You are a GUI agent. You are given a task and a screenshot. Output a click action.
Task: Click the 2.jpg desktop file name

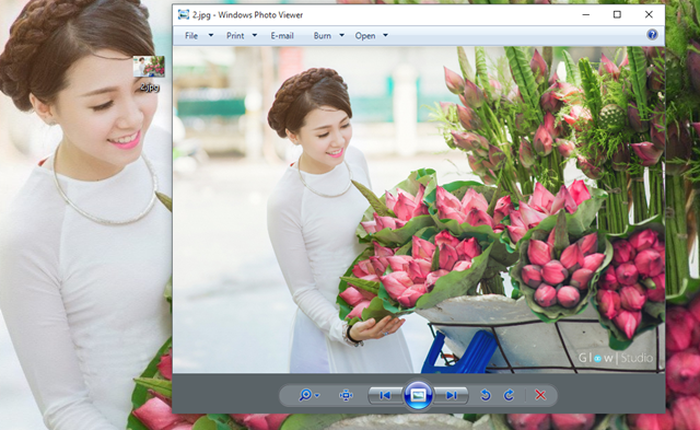(150, 87)
